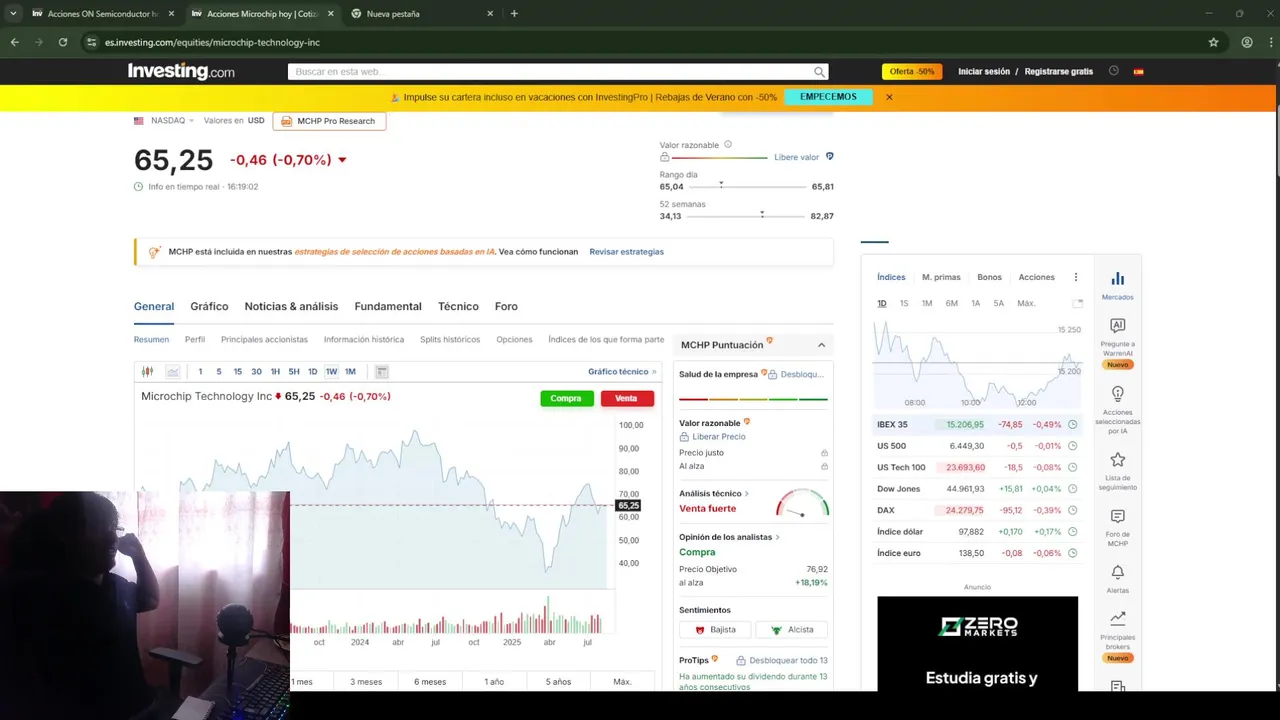Expand Opinión de los analistas link

pos(729,537)
